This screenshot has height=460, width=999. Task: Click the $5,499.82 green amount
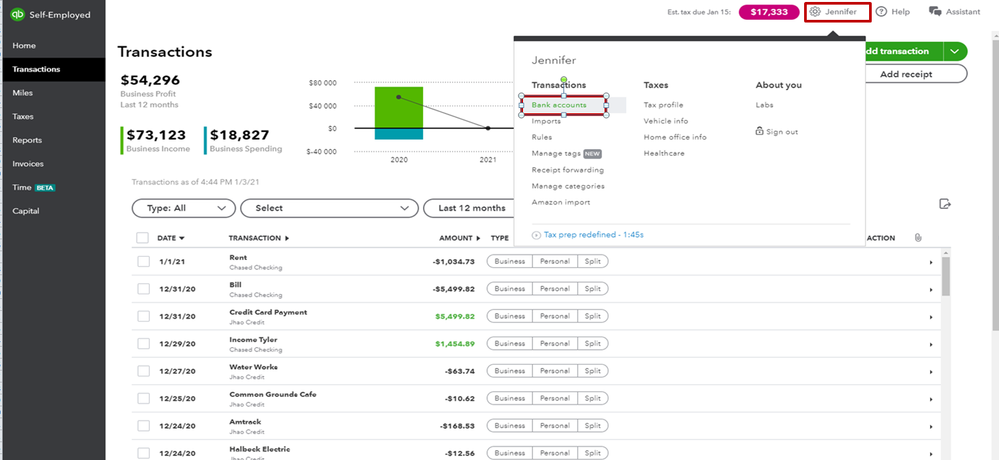[x=455, y=317]
